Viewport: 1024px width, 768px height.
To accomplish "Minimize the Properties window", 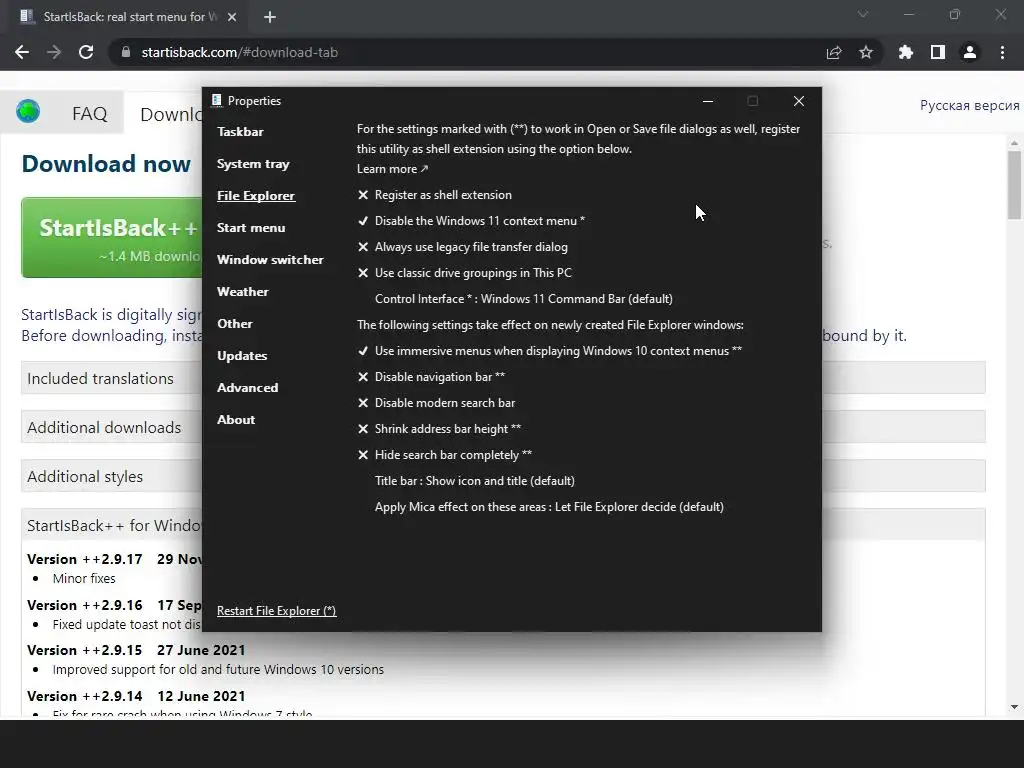I will point(708,101).
